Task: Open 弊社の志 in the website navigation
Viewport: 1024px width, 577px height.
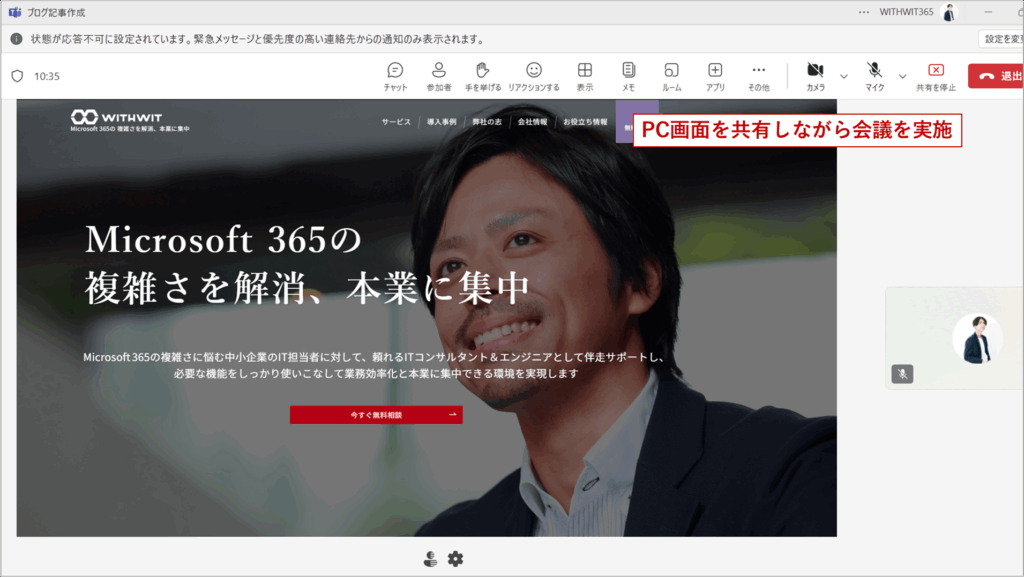Action: click(x=487, y=122)
